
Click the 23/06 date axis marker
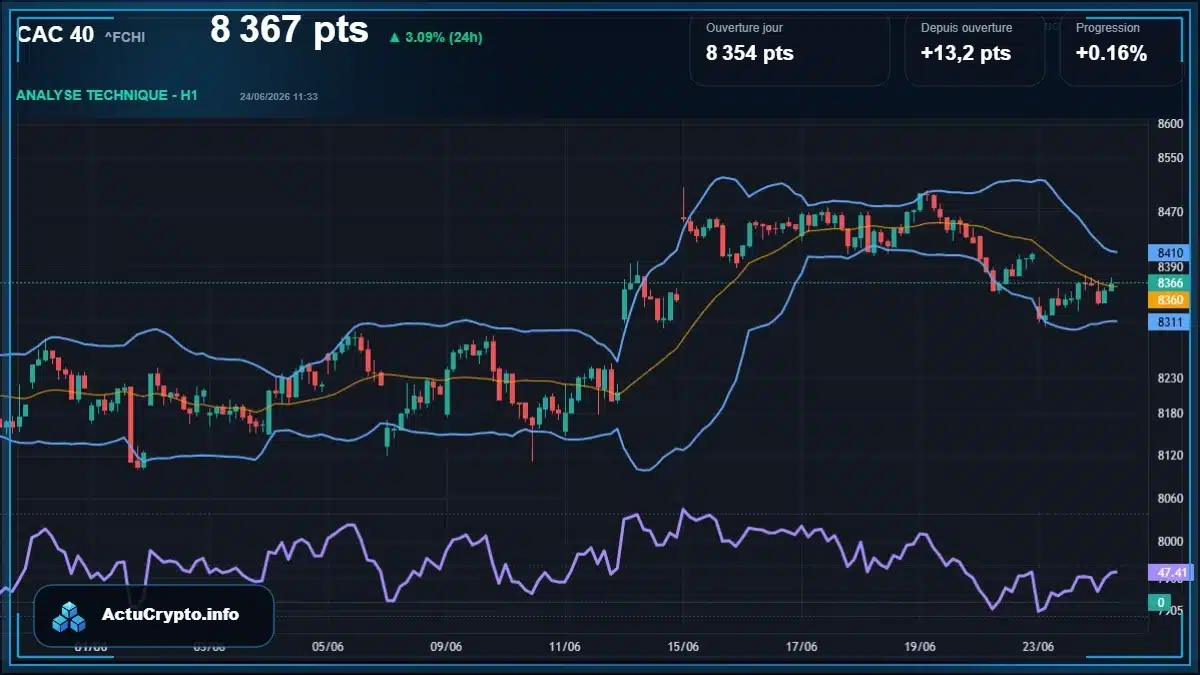(x=1038, y=647)
